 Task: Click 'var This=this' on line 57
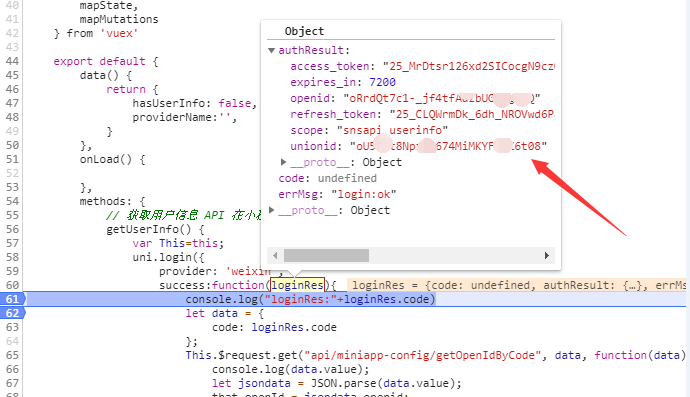click(x=178, y=243)
